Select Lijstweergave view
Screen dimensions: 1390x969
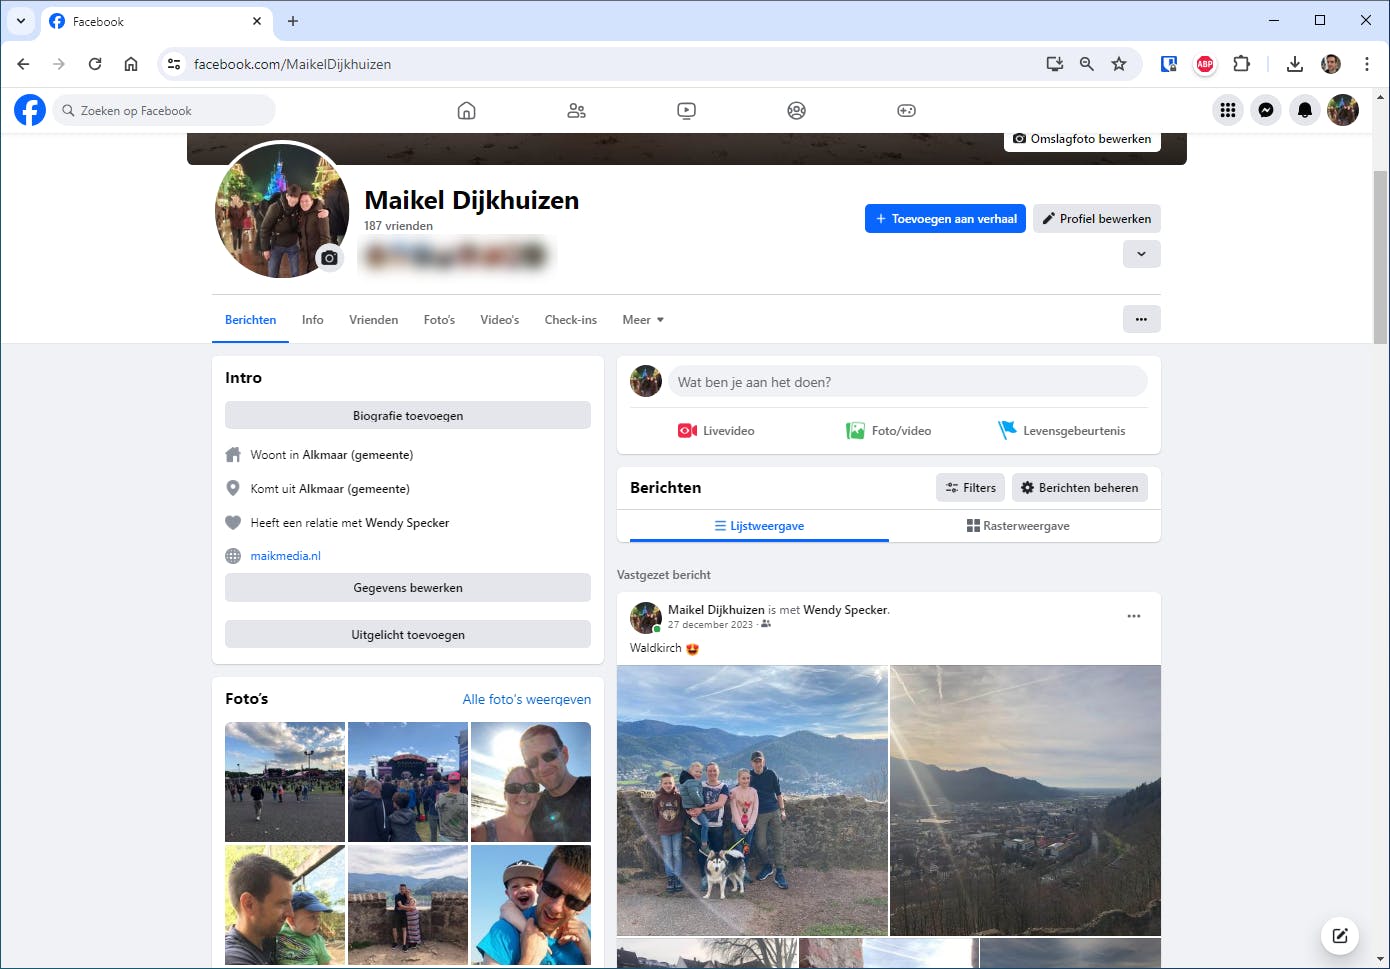click(759, 526)
